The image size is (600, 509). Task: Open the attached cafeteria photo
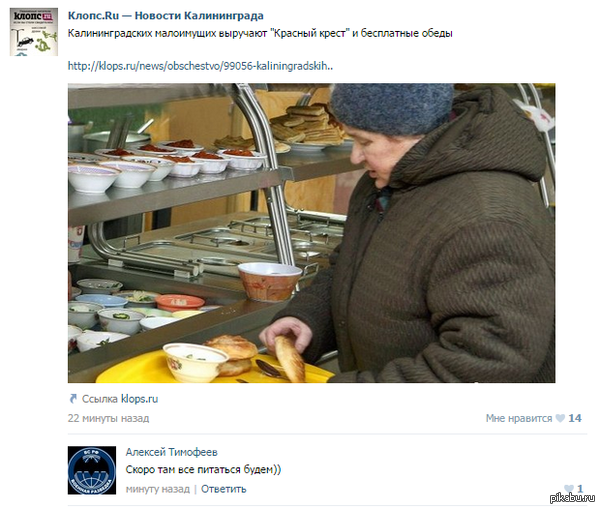tap(311, 233)
